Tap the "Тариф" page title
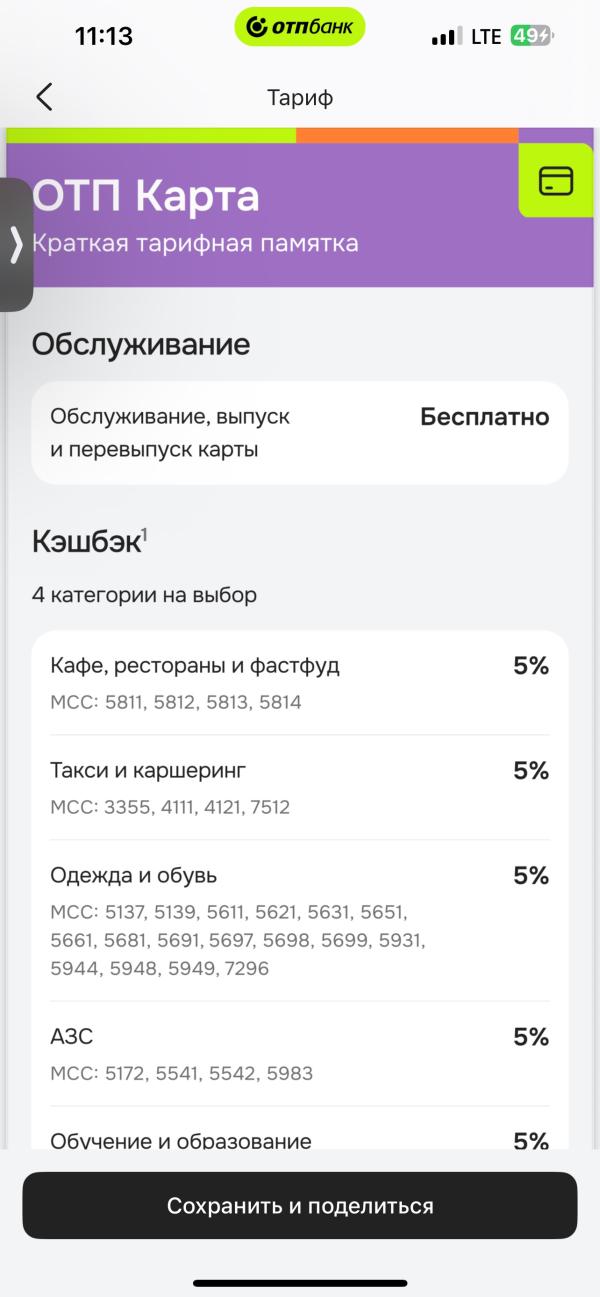600x1297 pixels. [x=300, y=97]
